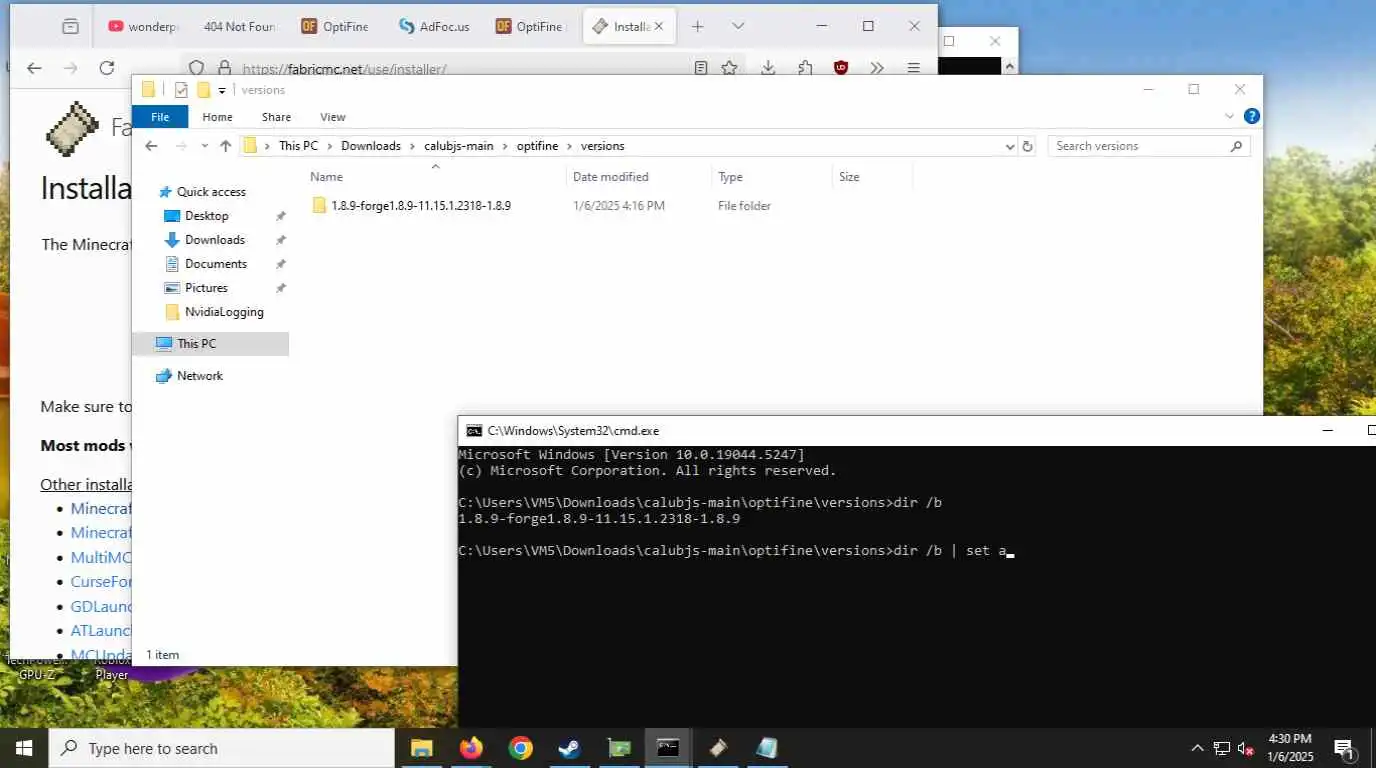Expand the address bar history dropdown
Image resolution: width=1376 pixels, height=768 pixels.
pyautogui.click(x=1009, y=146)
